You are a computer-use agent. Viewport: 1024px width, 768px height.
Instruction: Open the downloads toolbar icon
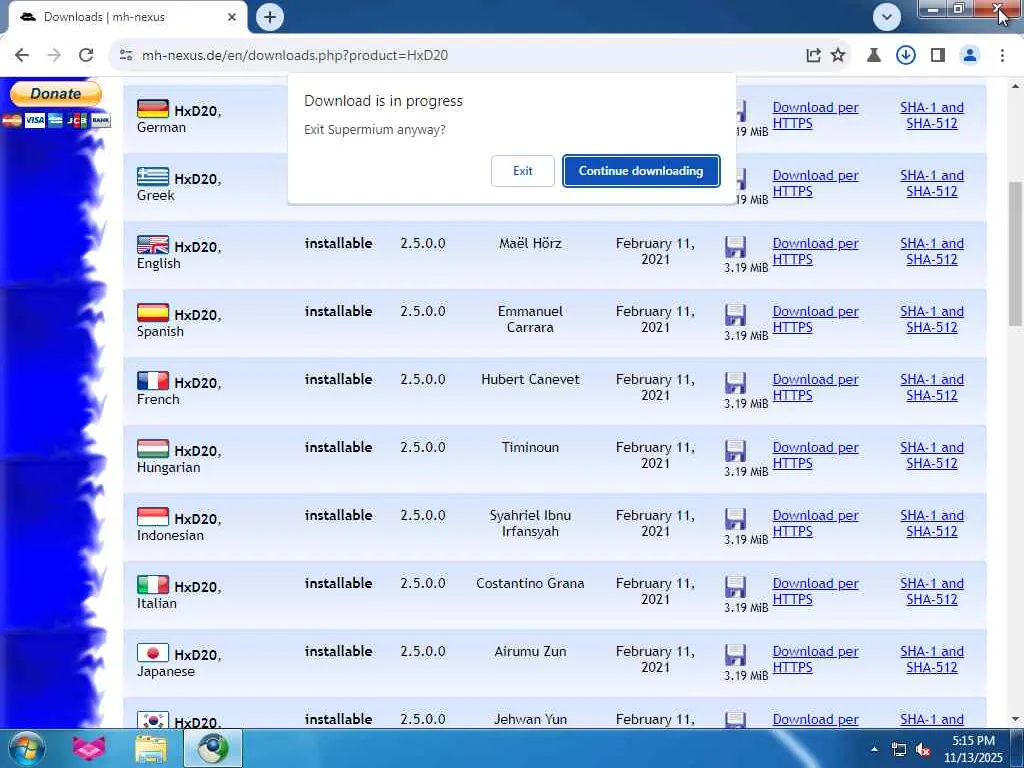[906, 56]
